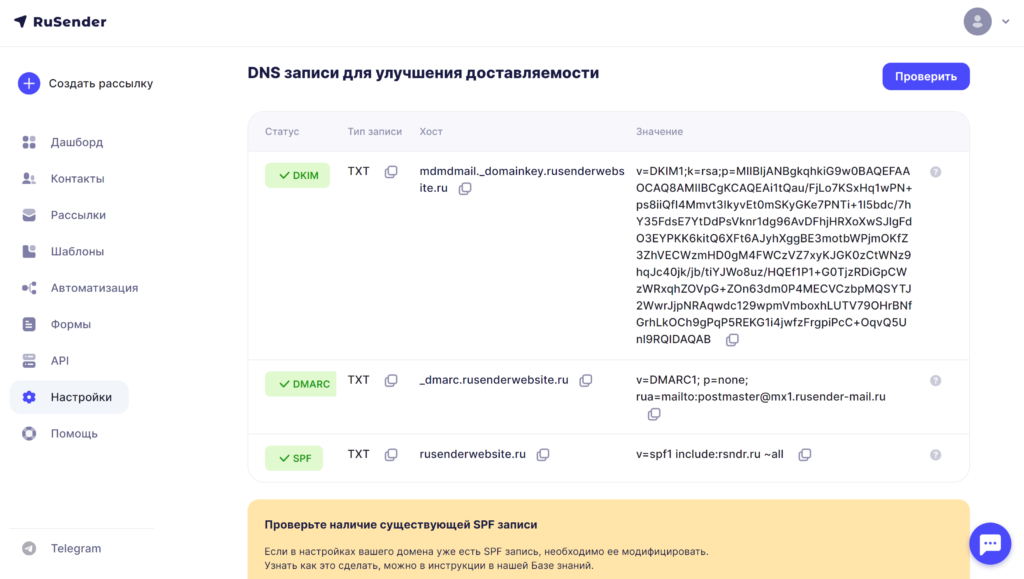
Task: Click the RuSender logo
Action: pos(60,22)
